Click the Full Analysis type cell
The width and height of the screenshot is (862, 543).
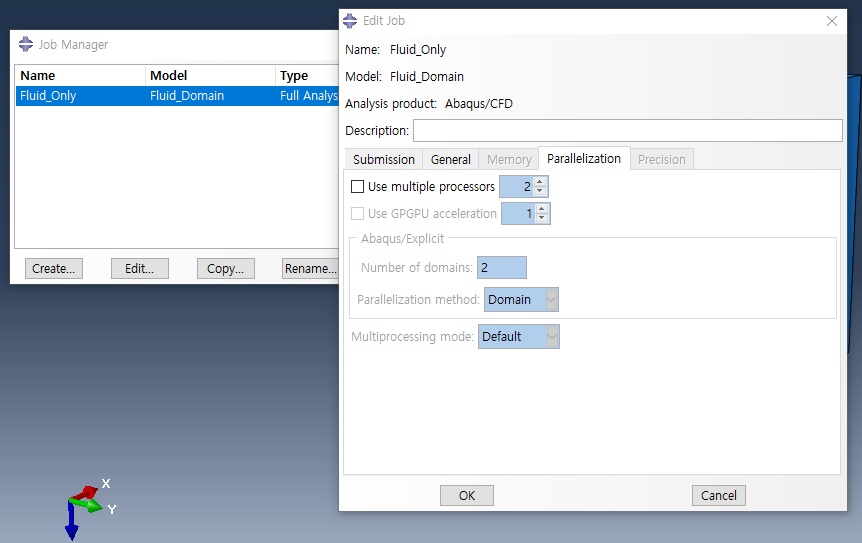(x=308, y=96)
